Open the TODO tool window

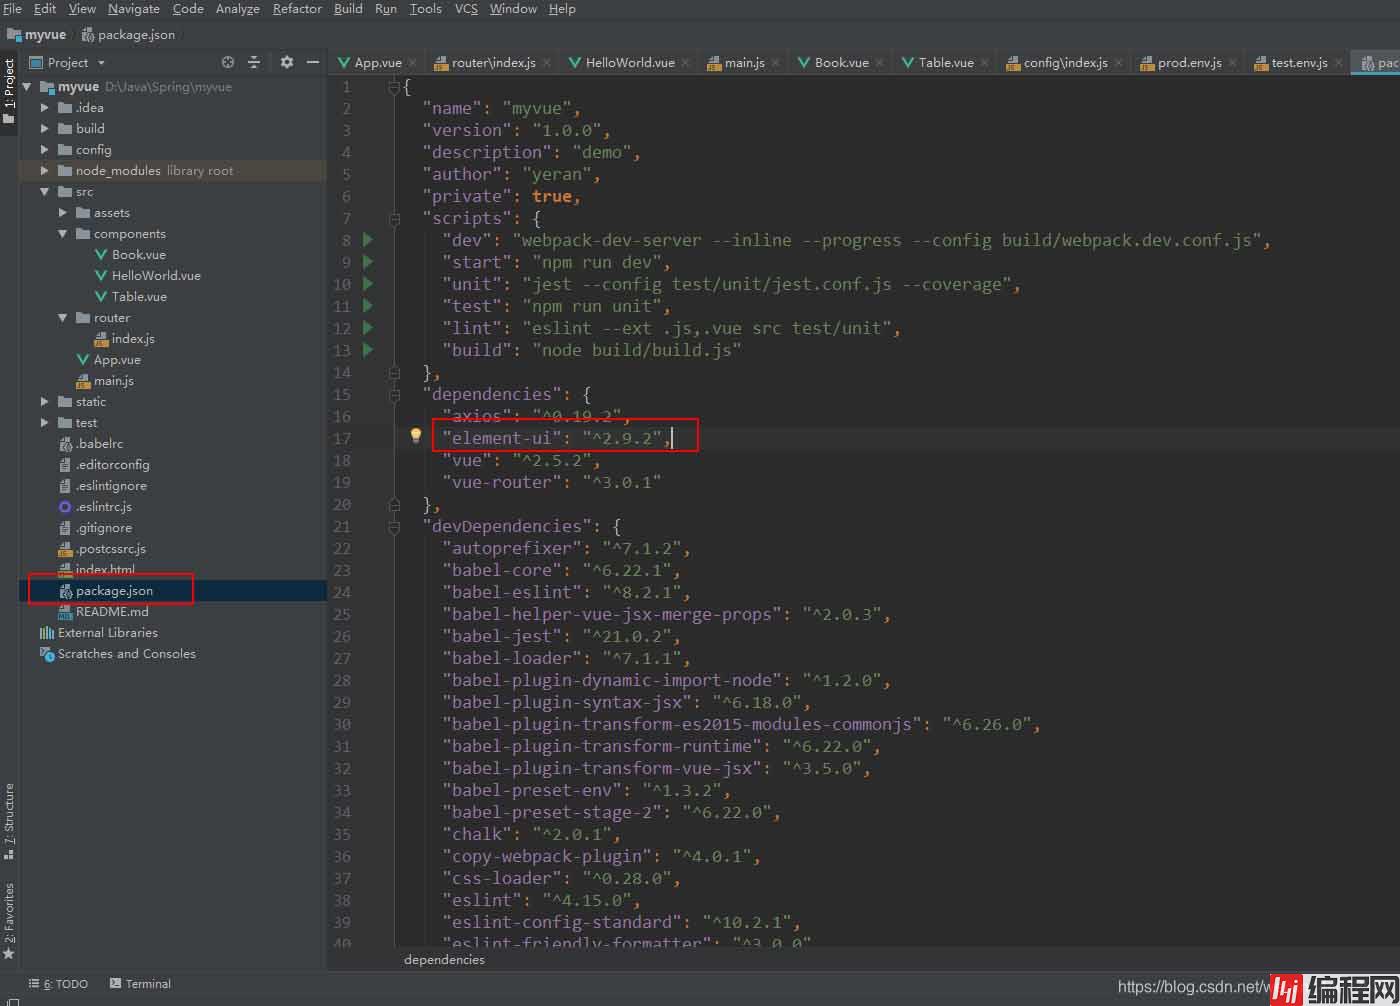(58, 984)
